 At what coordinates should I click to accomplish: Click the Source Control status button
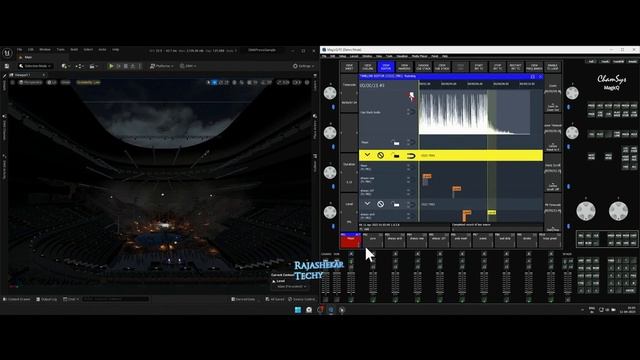click(x=302, y=299)
